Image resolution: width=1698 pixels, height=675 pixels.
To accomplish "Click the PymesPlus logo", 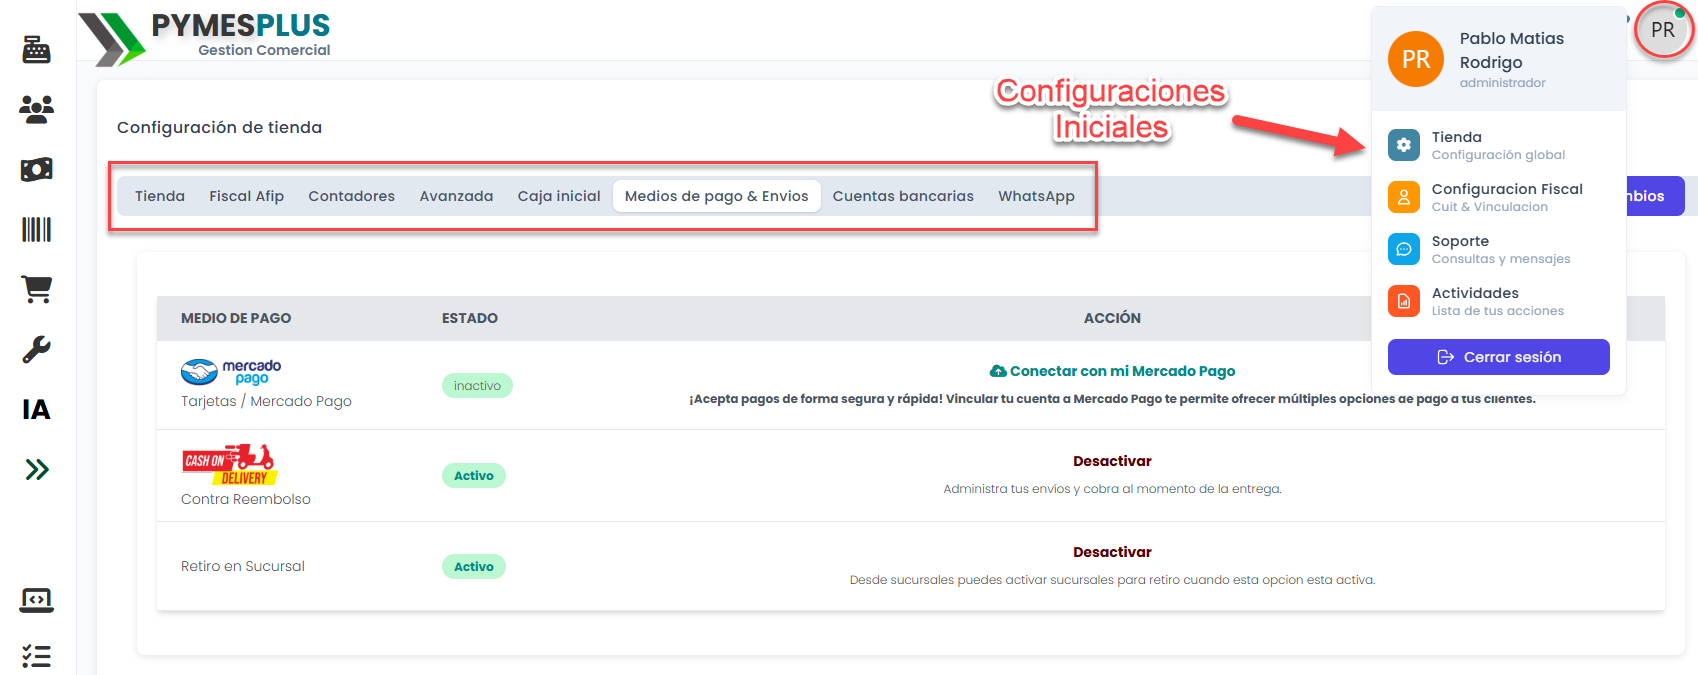I will point(205,38).
